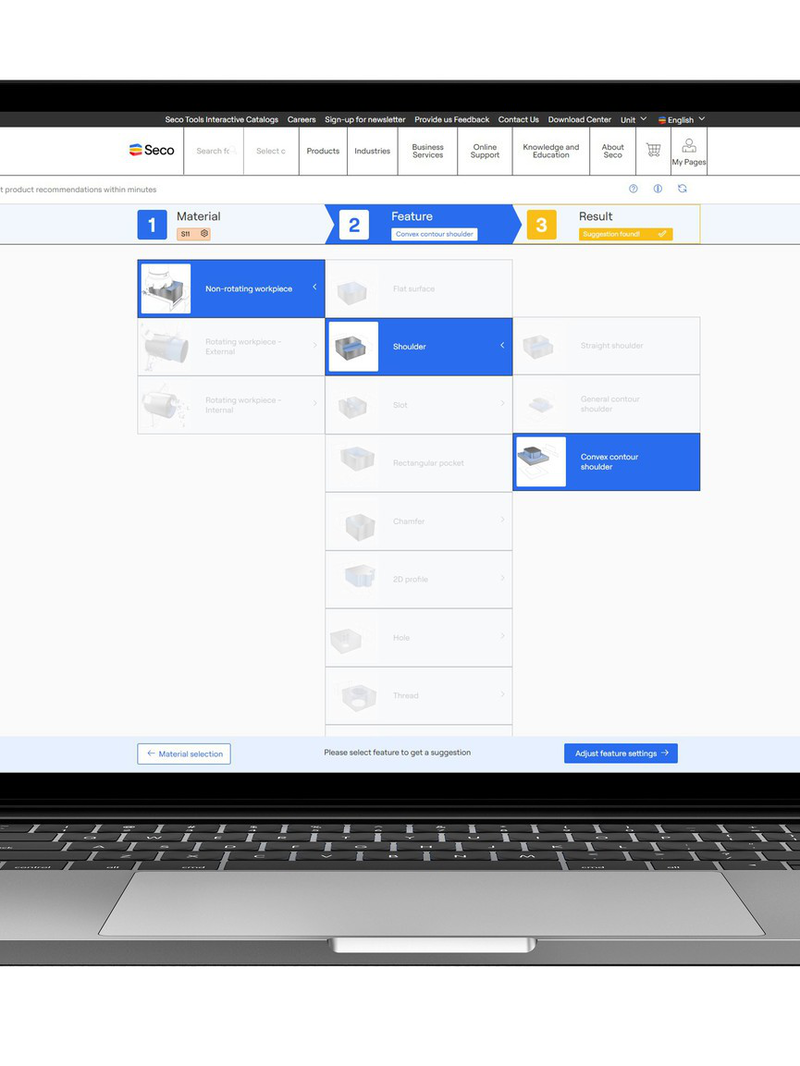Viewport: 800px width, 1066px height.
Task: Open the Products menu
Action: pyautogui.click(x=323, y=151)
